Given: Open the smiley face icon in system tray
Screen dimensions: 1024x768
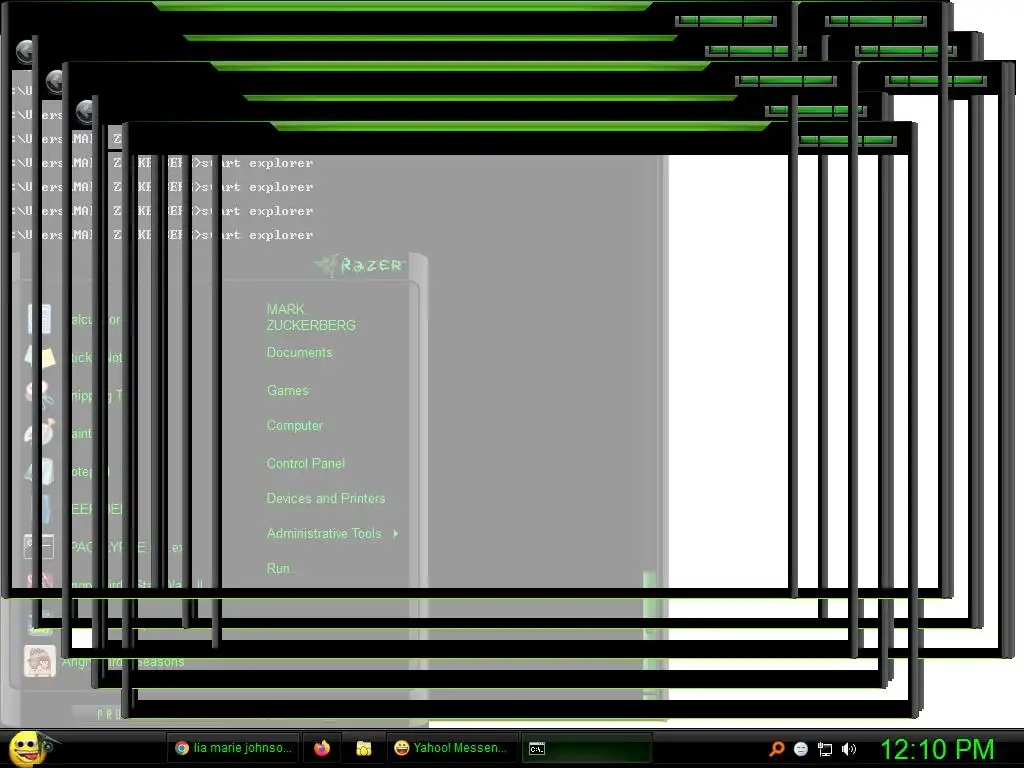Looking at the screenshot, I should tap(801, 749).
